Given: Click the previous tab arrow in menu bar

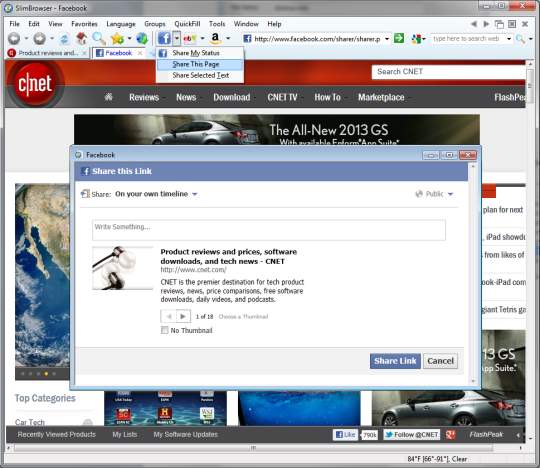Looking at the screenshot, I should click(x=474, y=24).
